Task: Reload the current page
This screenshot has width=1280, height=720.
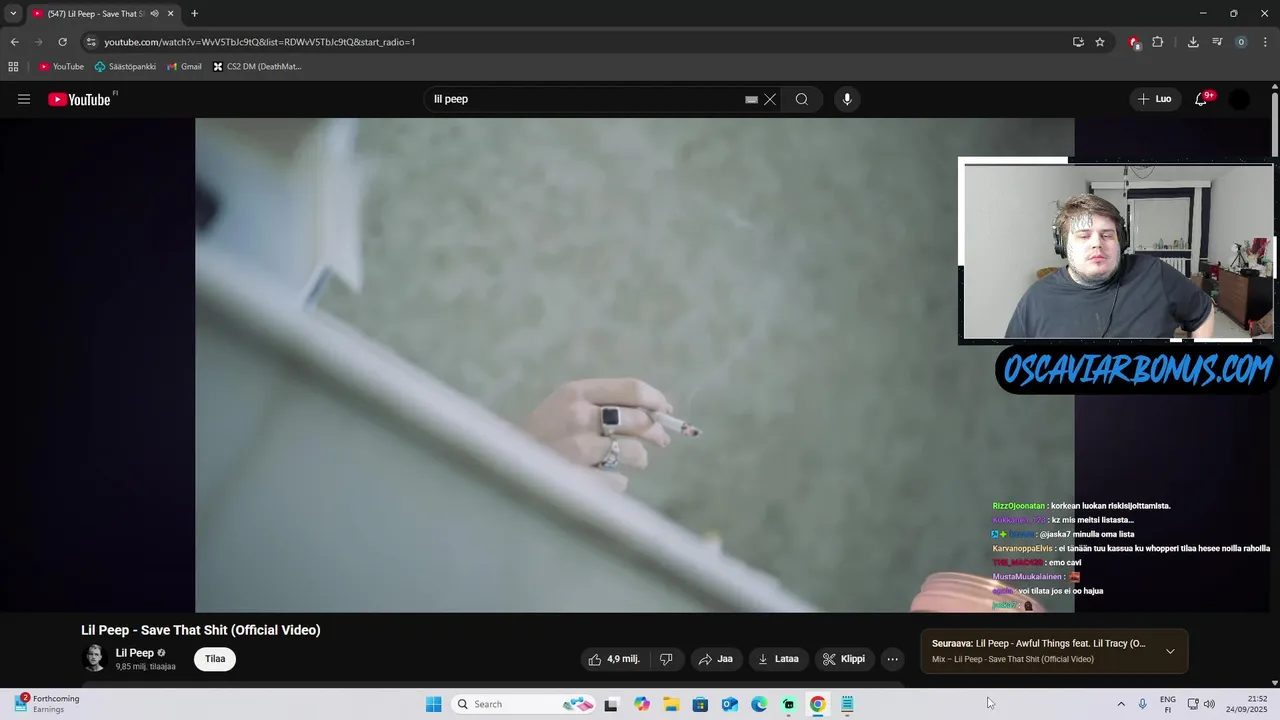Action: coord(62,42)
